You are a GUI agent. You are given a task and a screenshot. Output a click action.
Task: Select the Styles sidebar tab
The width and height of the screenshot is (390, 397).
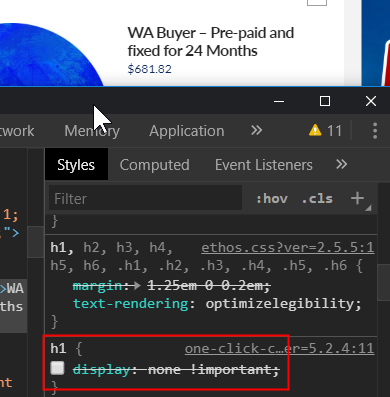[x=76, y=165]
